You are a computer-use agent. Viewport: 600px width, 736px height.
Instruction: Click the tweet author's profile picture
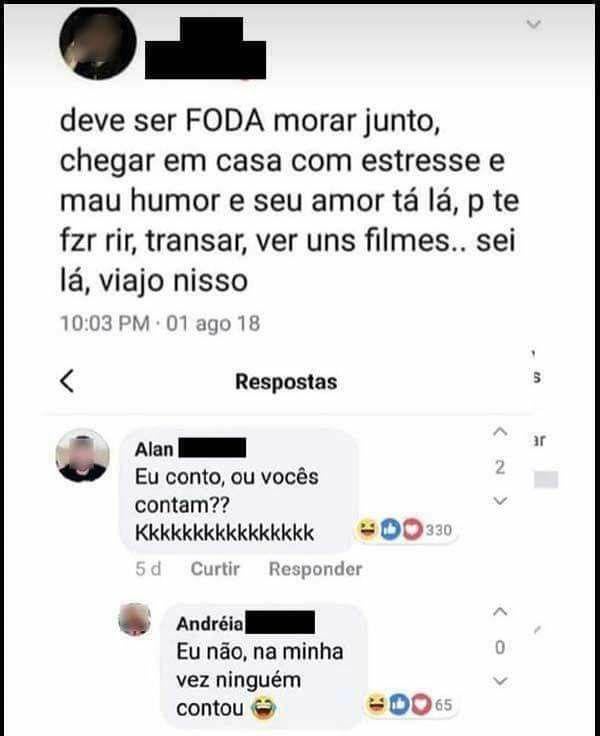click(x=98, y=42)
